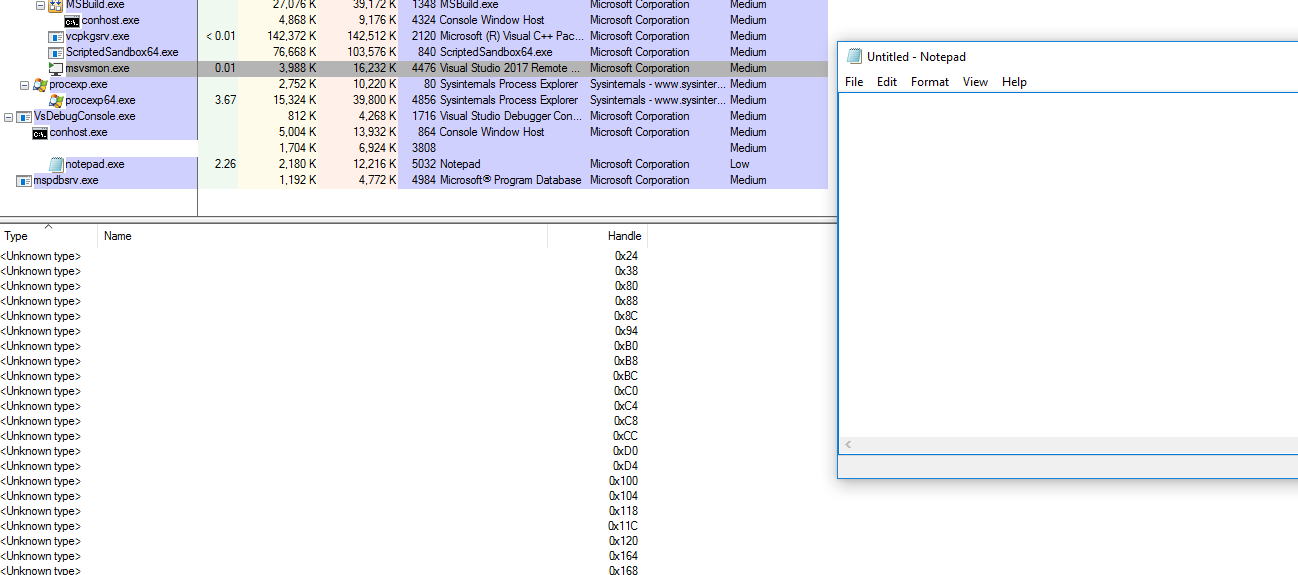Screen dimensions: 1298x575
Task: Click the procexp64.exe Sysinternals icon
Action: pos(56,100)
